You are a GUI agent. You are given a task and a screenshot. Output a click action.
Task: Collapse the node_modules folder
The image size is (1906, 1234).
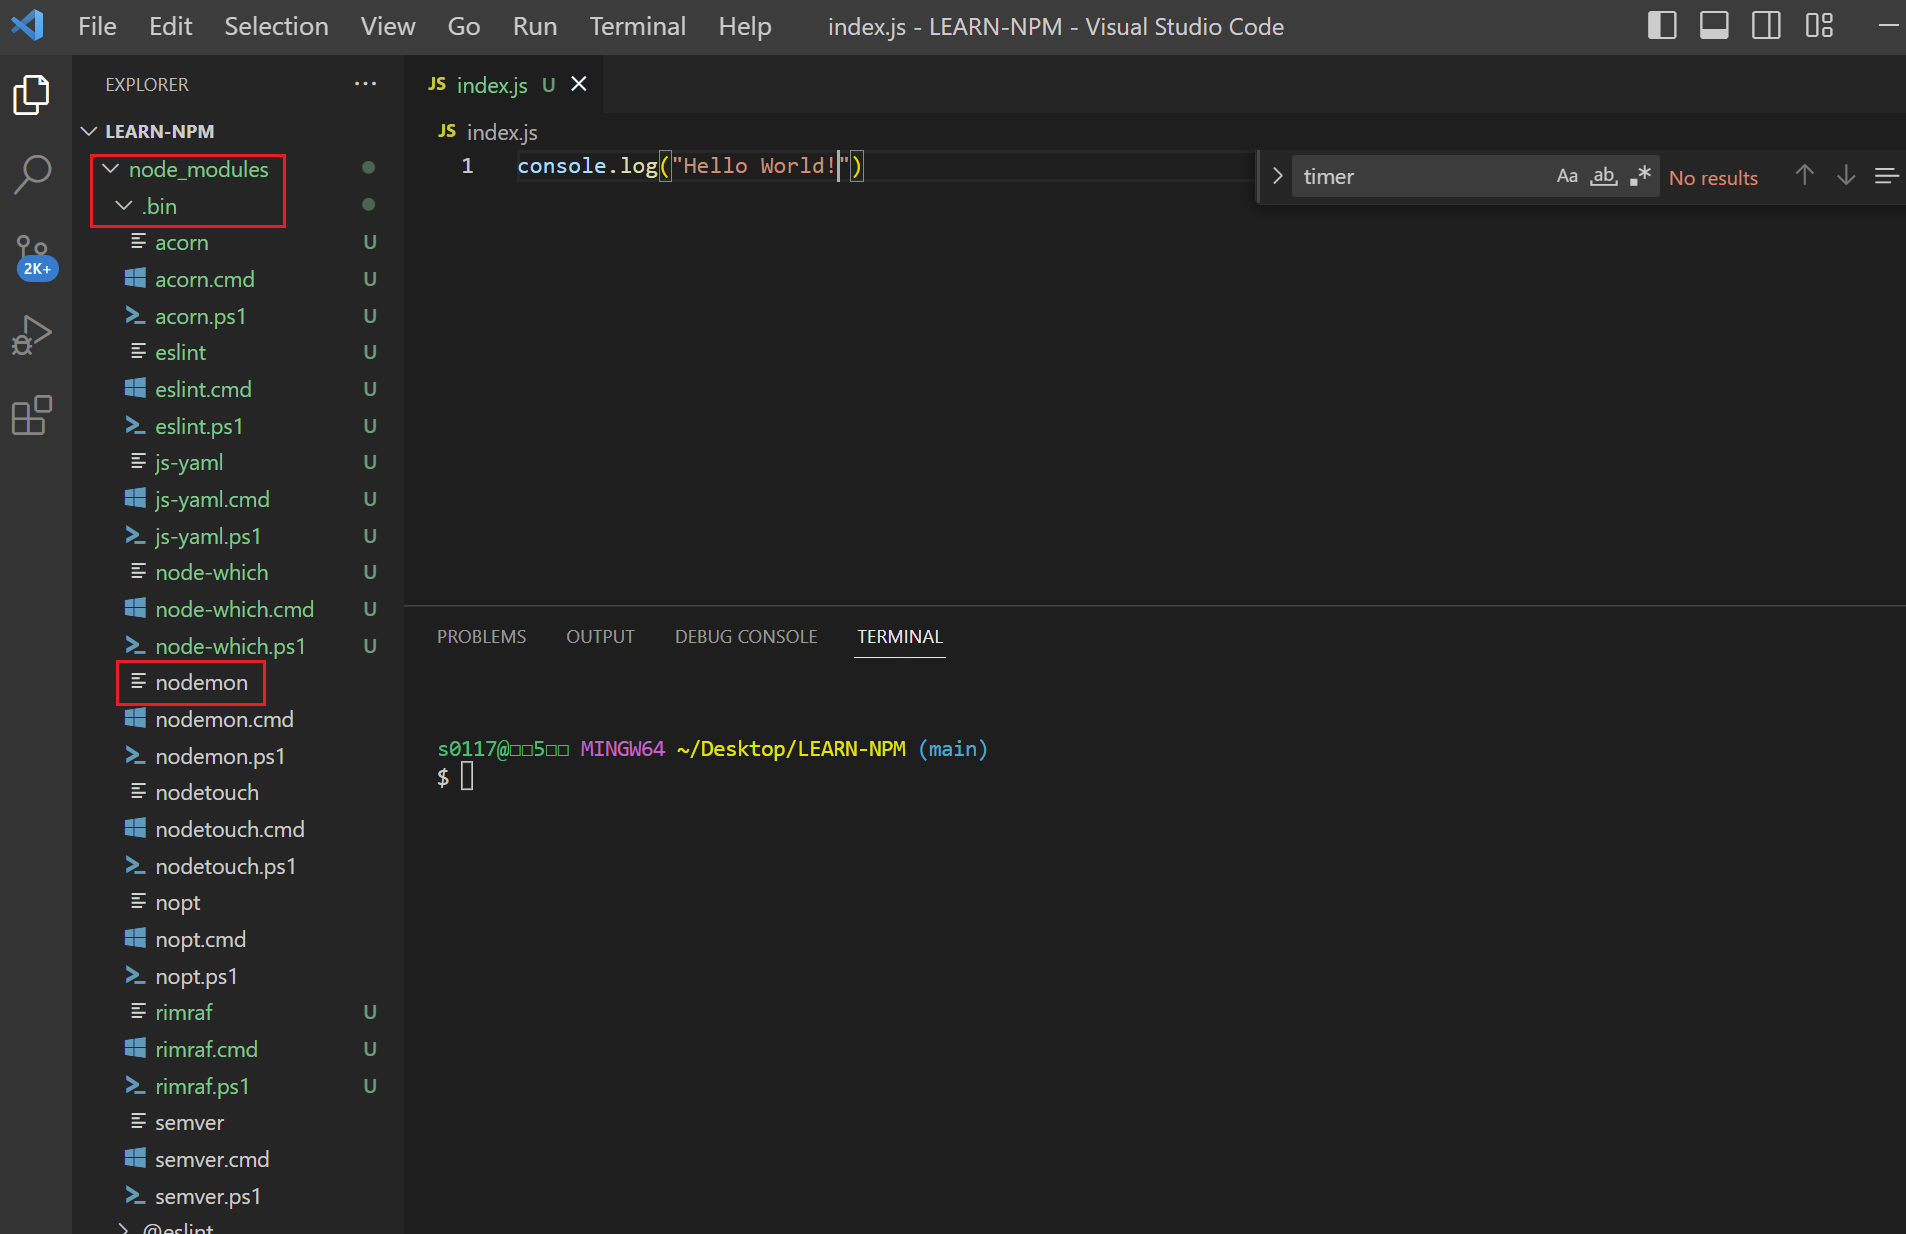238,169
